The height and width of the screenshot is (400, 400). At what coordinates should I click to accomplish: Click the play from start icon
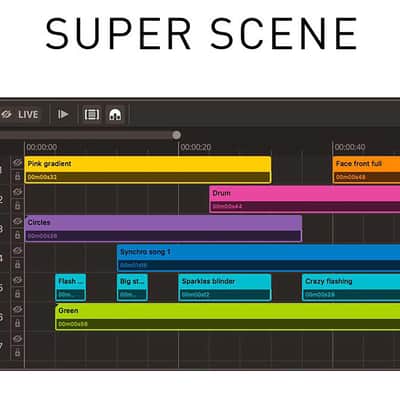click(x=63, y=115)
